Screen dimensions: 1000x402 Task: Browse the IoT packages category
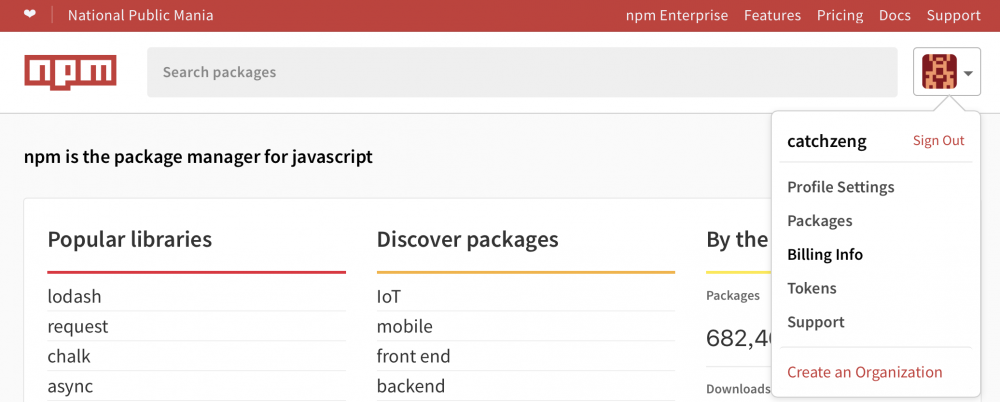[388, 297]
